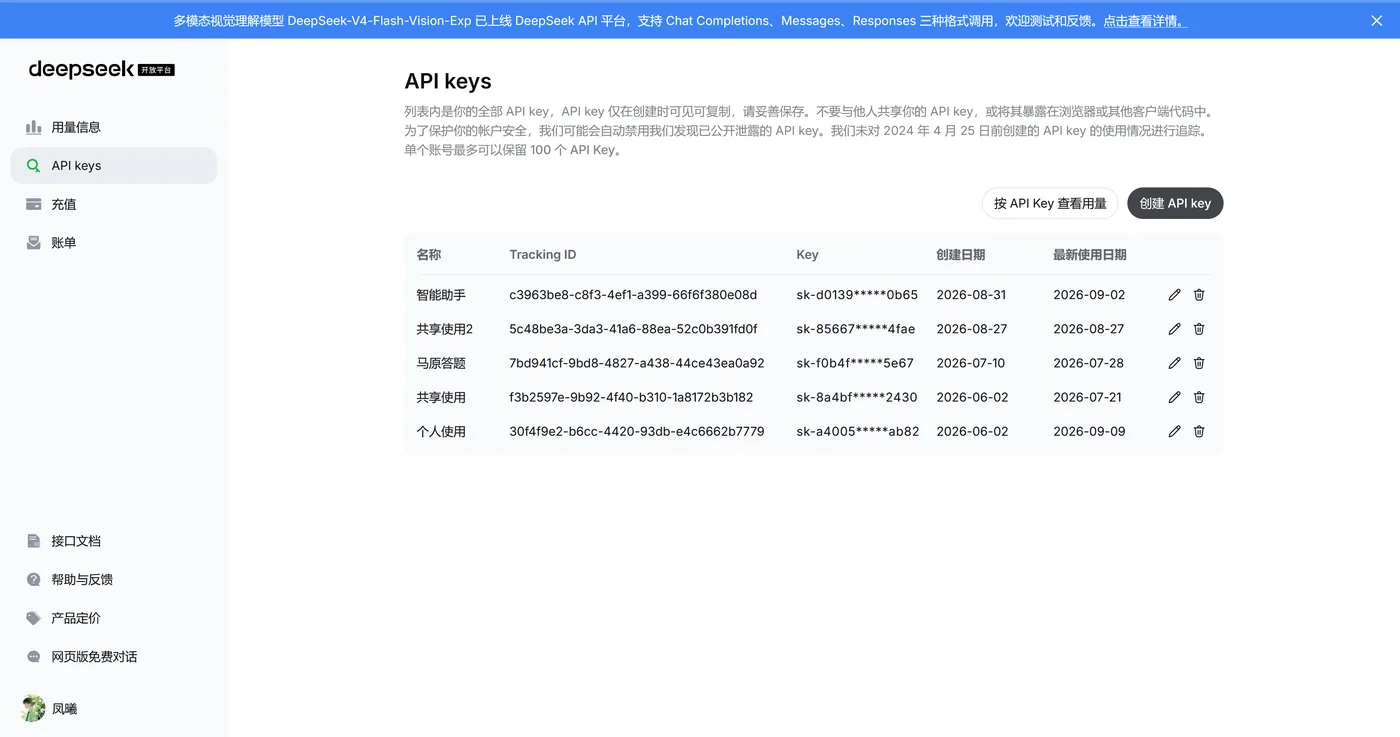Click last used date 2026-07-21

(1087, 397)
